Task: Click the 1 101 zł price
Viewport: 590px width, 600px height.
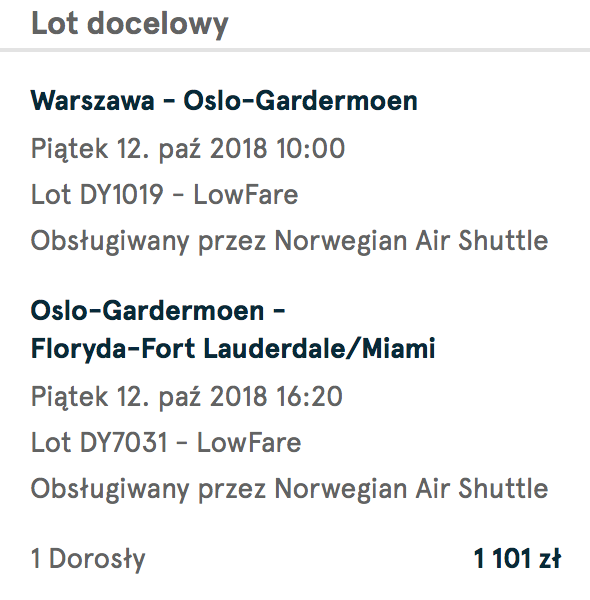Action: 517,559
